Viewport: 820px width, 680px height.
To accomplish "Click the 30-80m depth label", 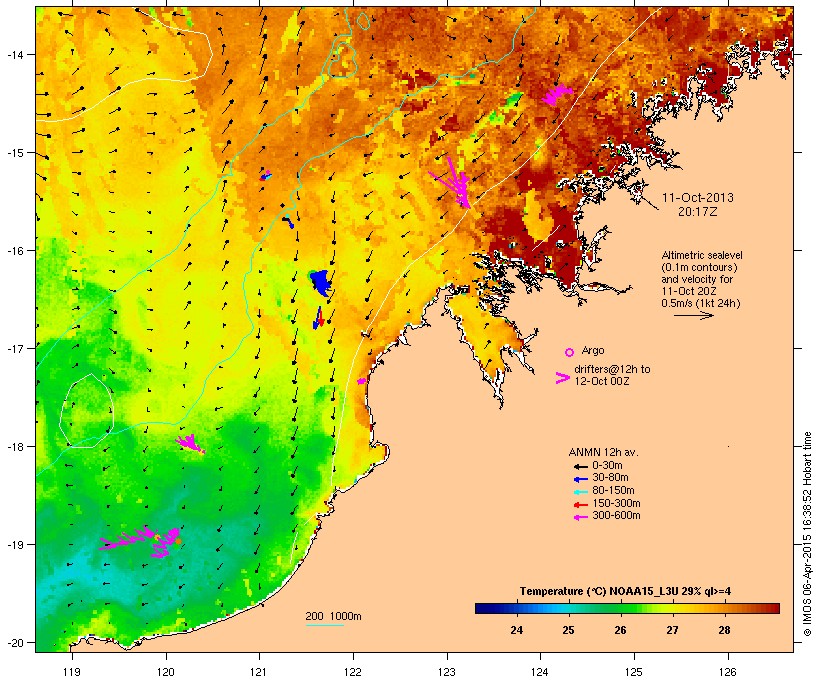I will pyautogui.click(x=610, y=478).
